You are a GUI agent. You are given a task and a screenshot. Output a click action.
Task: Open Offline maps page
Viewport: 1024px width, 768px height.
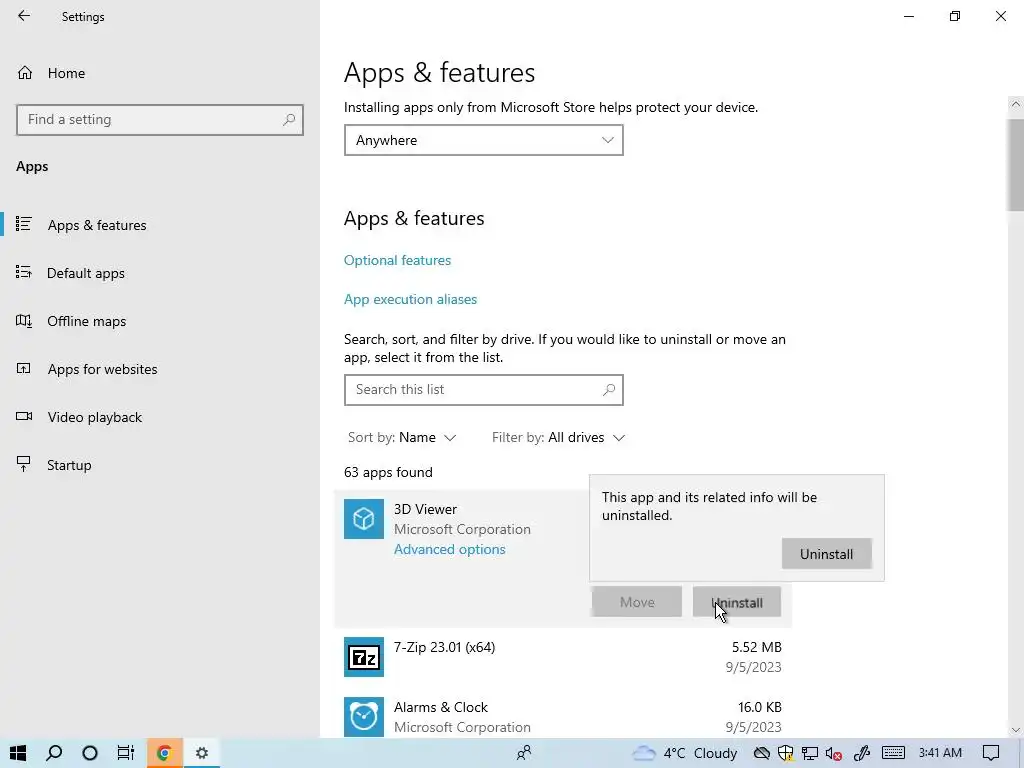pyautogui.click(x=86, y=321)
